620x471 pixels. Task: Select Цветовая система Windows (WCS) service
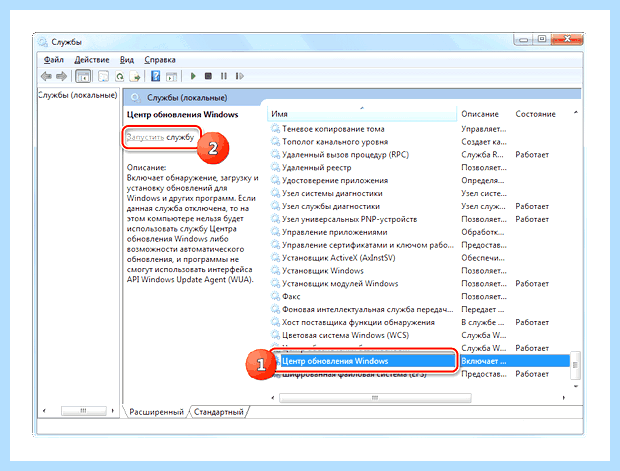(x=345, y=335)
